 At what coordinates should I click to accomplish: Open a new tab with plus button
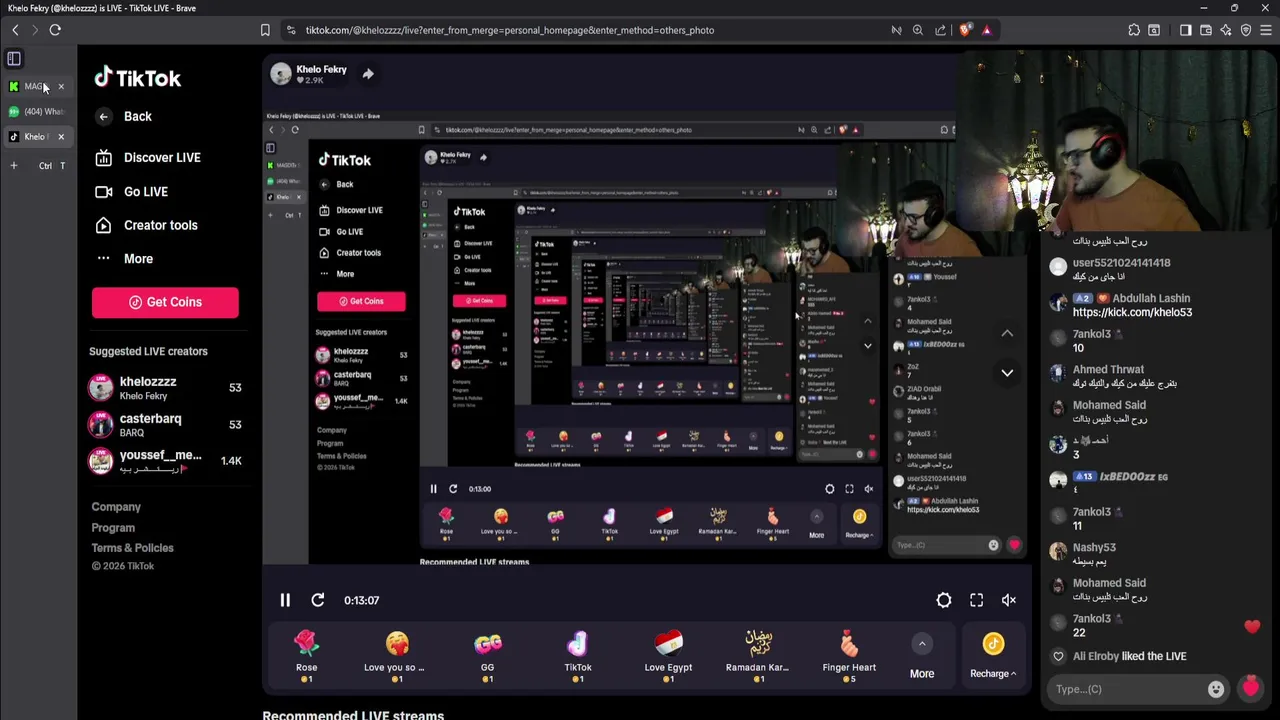[x=14, y=166]
